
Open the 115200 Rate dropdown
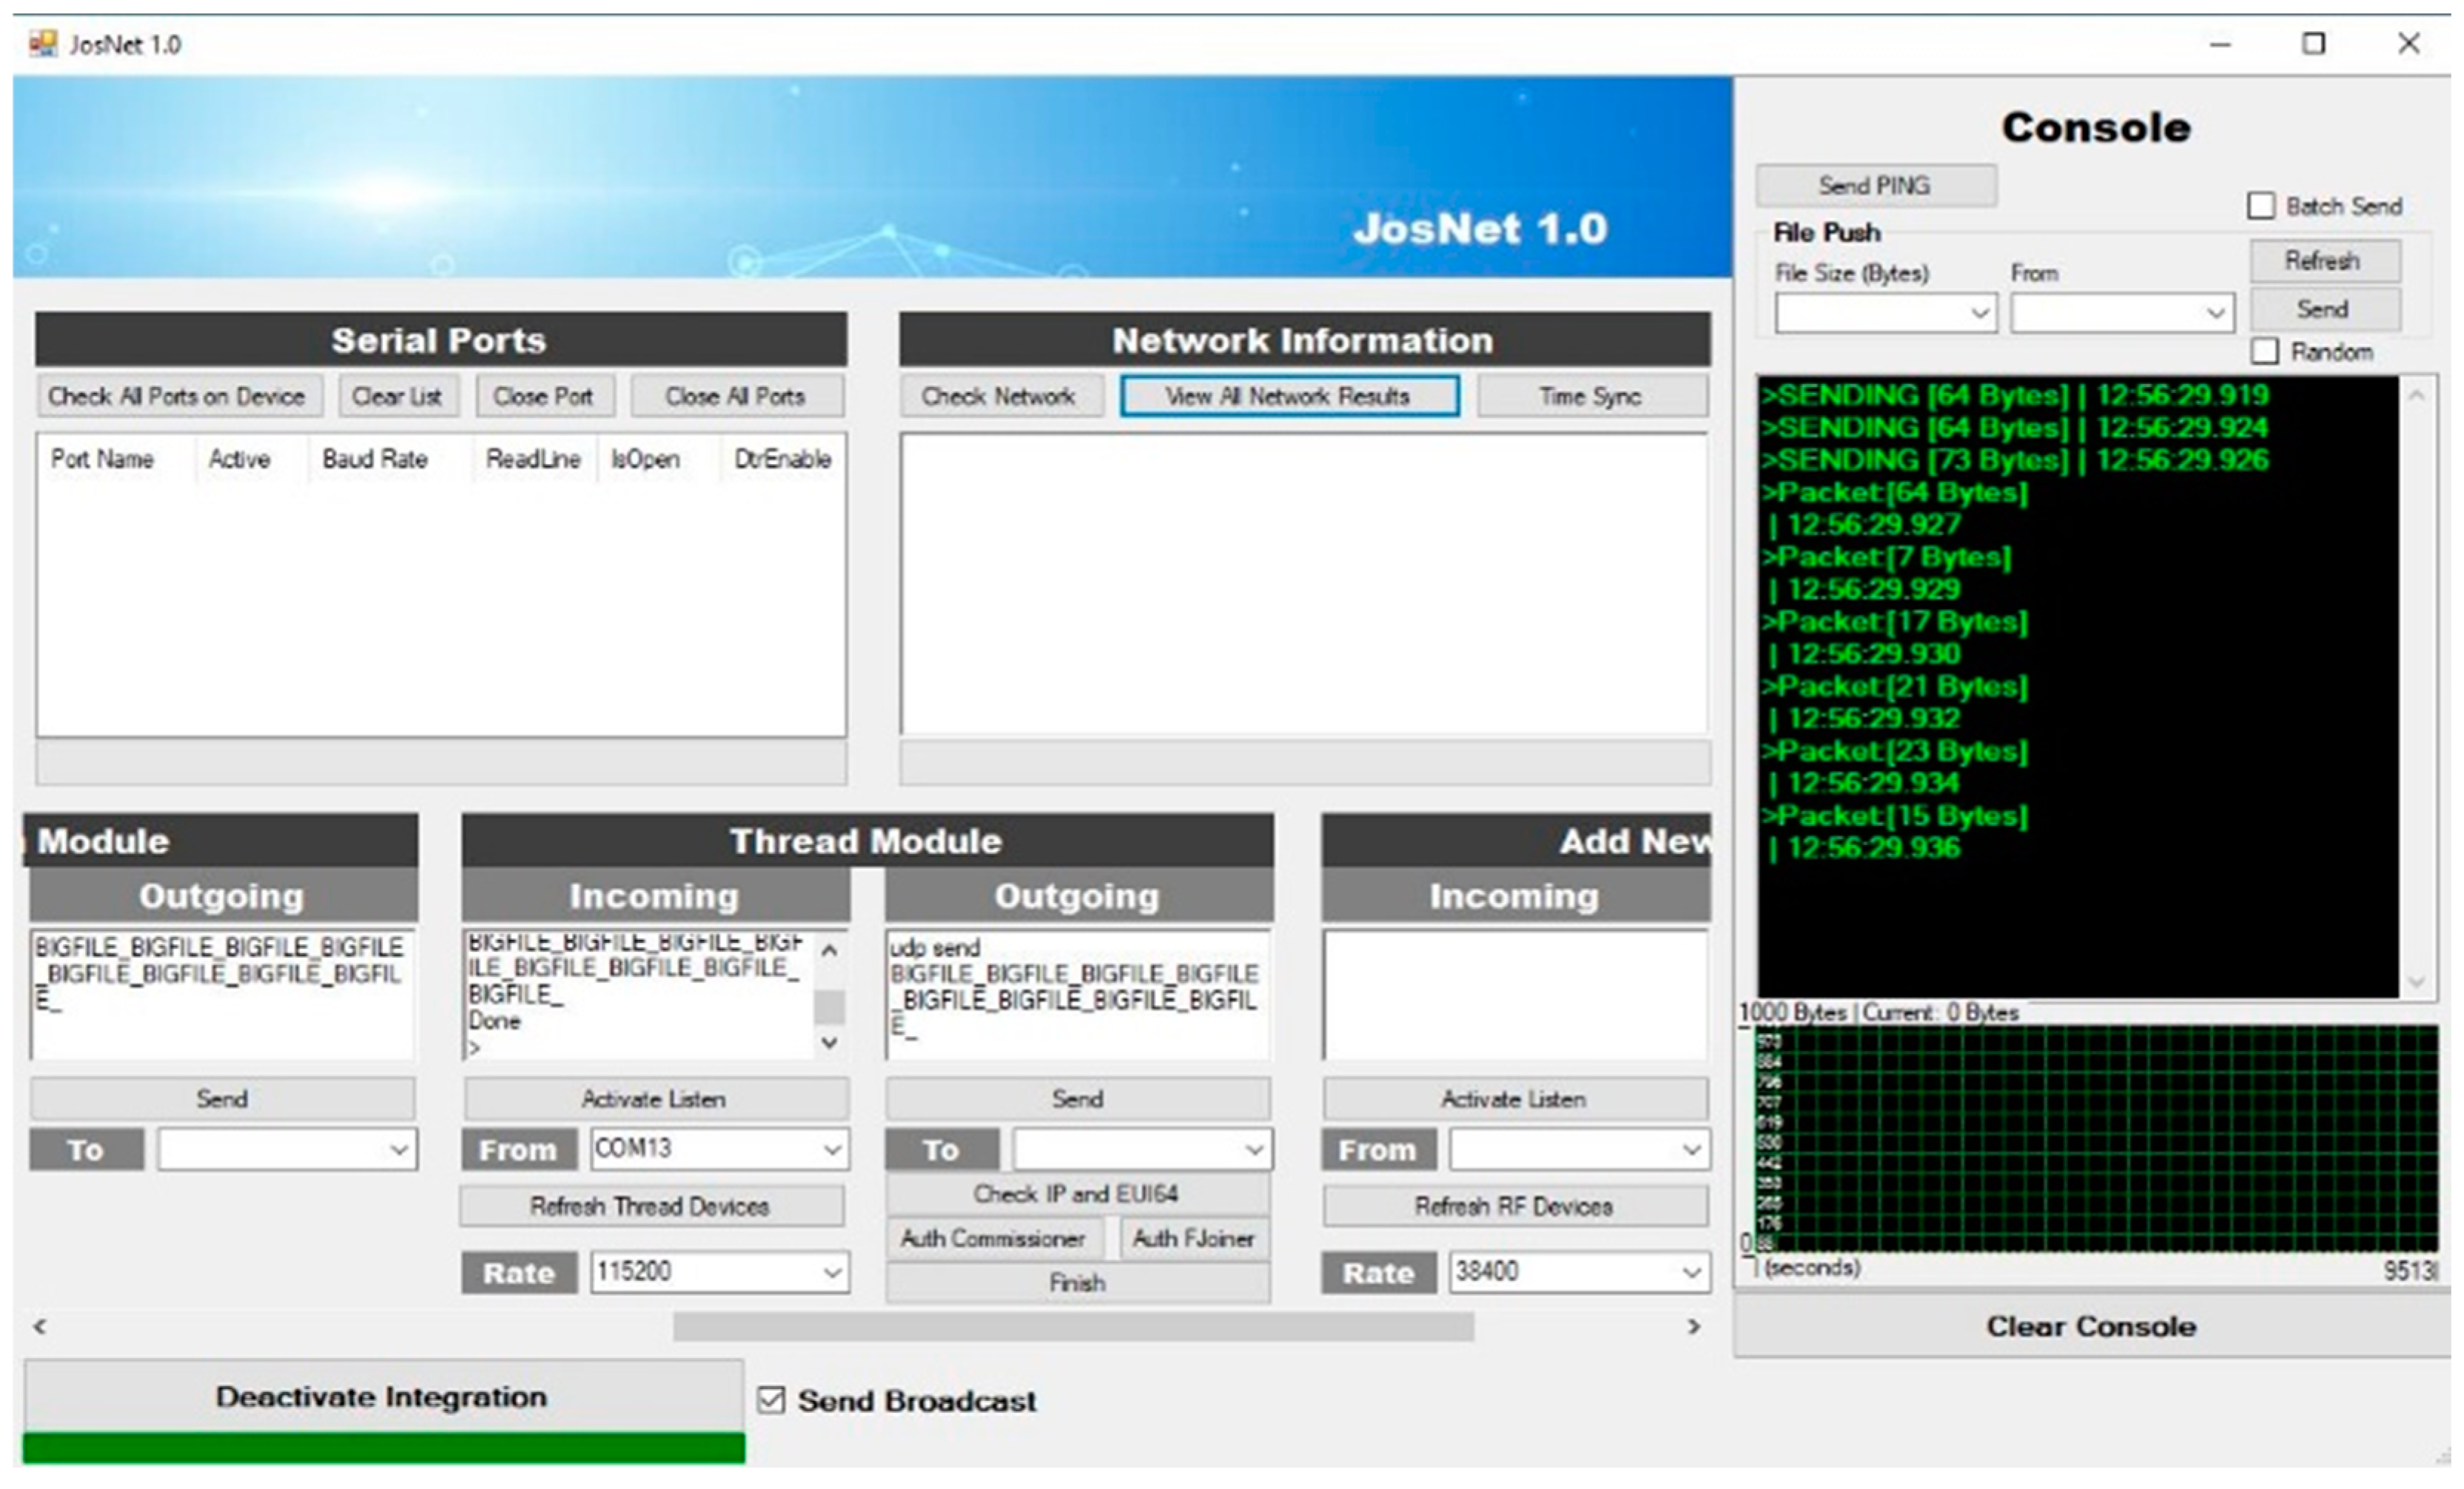pyautogui.click(x=831, y=1272)
